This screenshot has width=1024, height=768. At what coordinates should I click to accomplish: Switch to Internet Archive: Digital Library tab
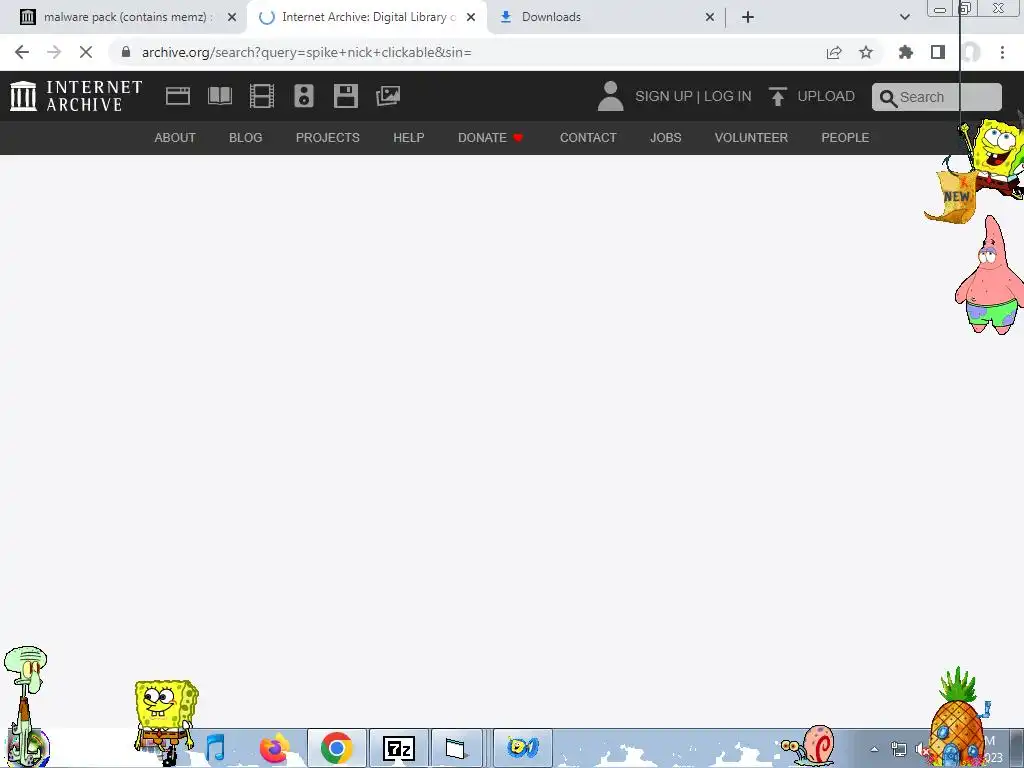(x=367, y=17)
